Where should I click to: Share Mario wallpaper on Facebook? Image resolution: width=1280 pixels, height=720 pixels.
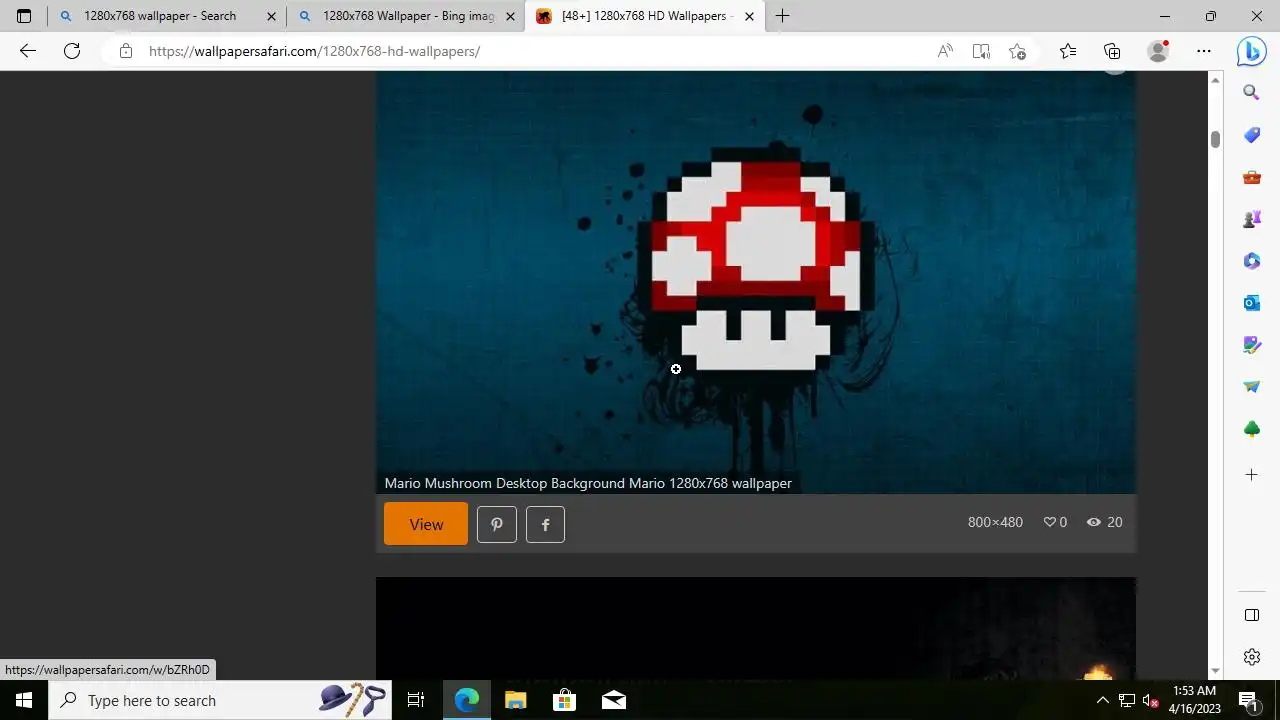(545, 524)
